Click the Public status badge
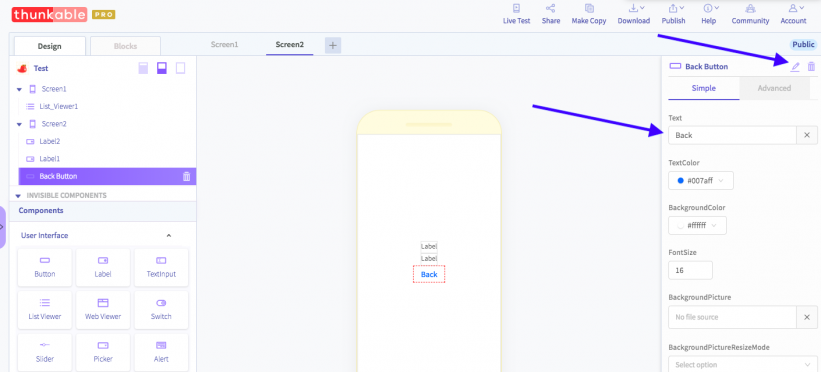This screenshot has height=372, width=821. click(x=803, y=45)
